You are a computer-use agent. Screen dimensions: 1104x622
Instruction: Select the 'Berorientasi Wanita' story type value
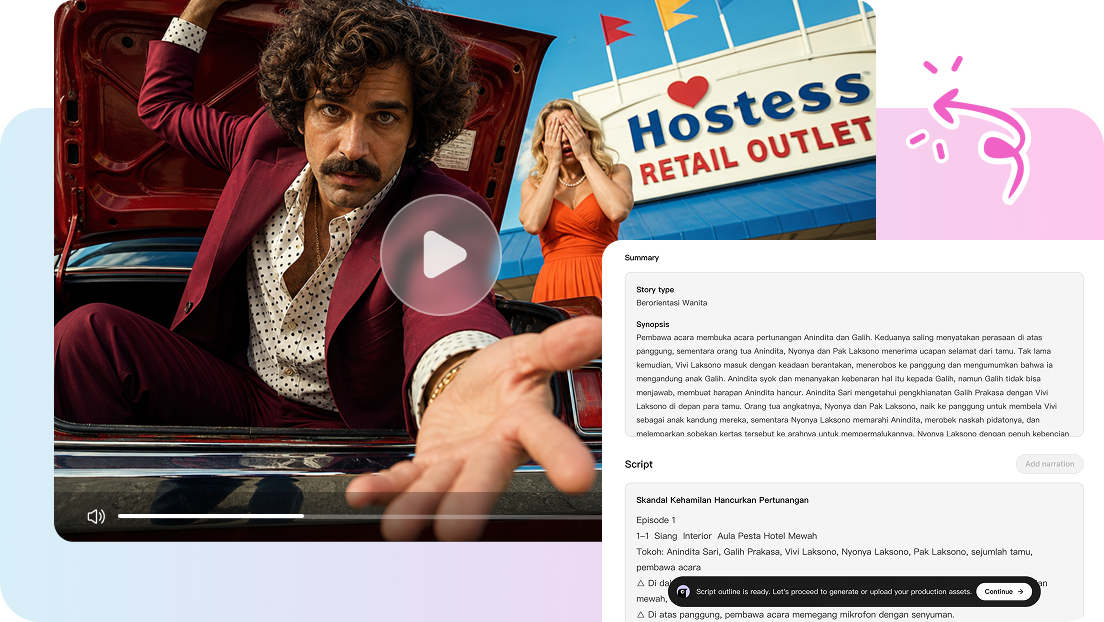click(672, 303)
